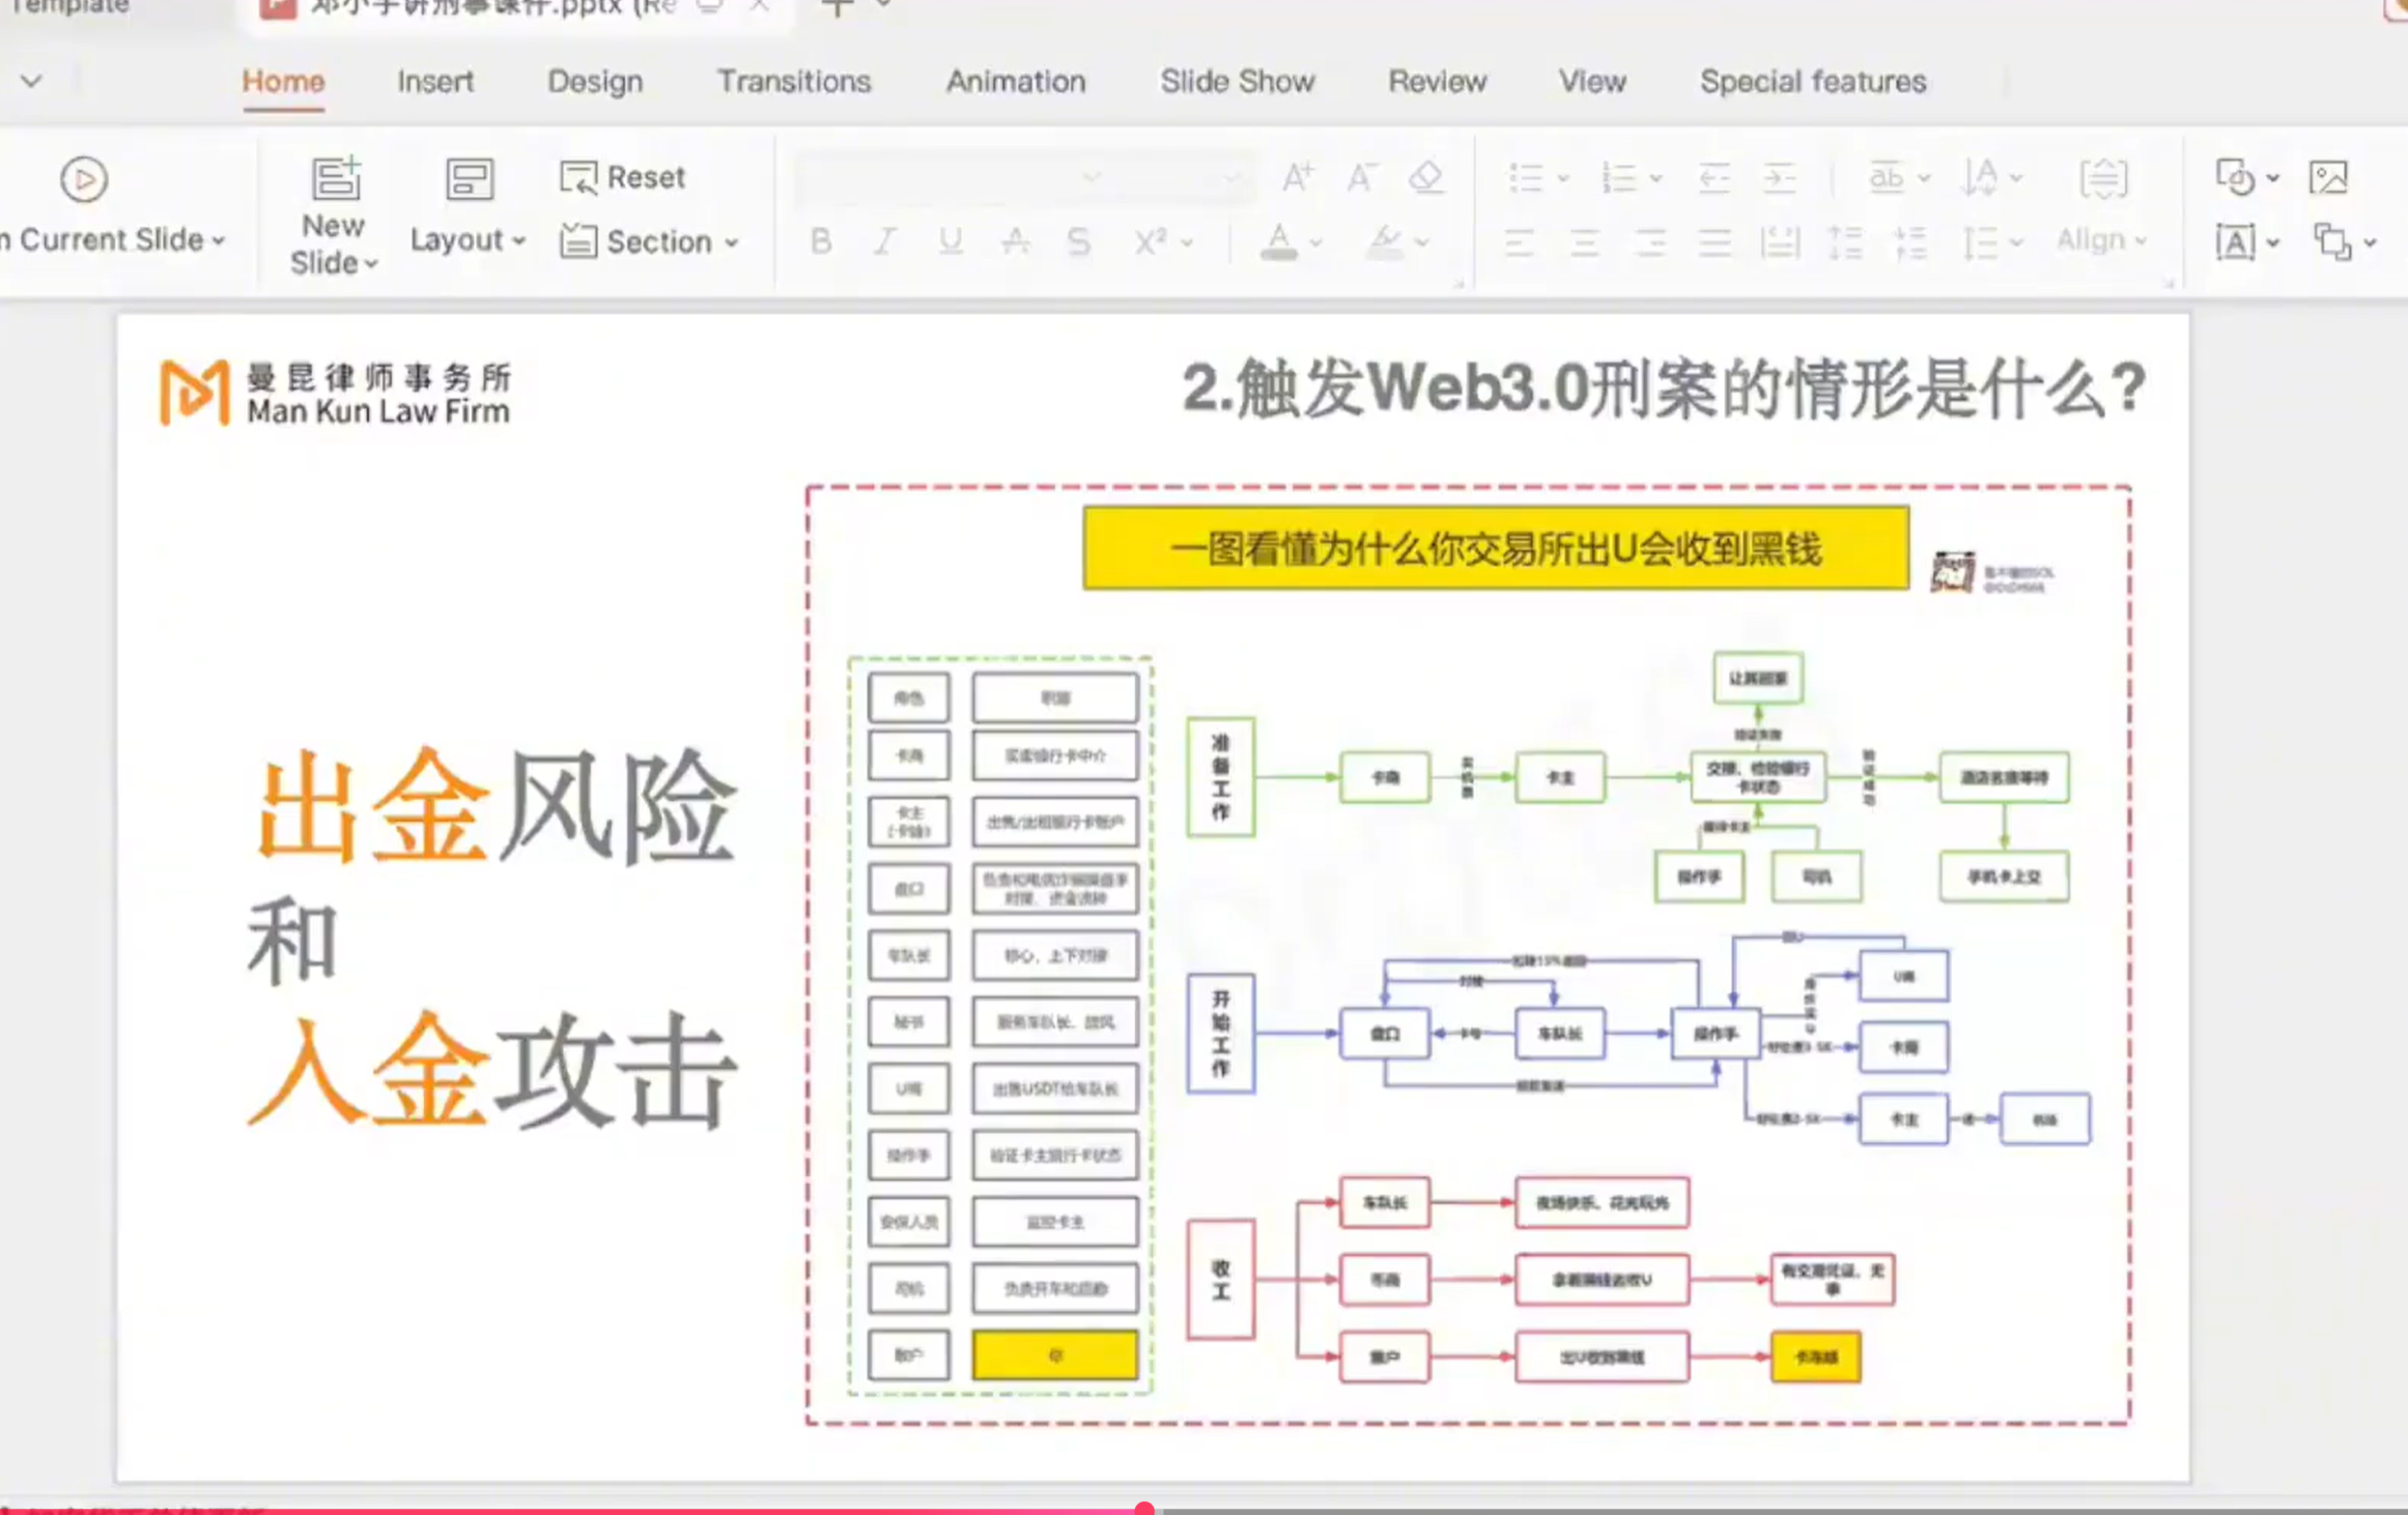The image size is (2408, 1515).
Task: Toggle justify text alignment
Action: (x=1715, y=242)
